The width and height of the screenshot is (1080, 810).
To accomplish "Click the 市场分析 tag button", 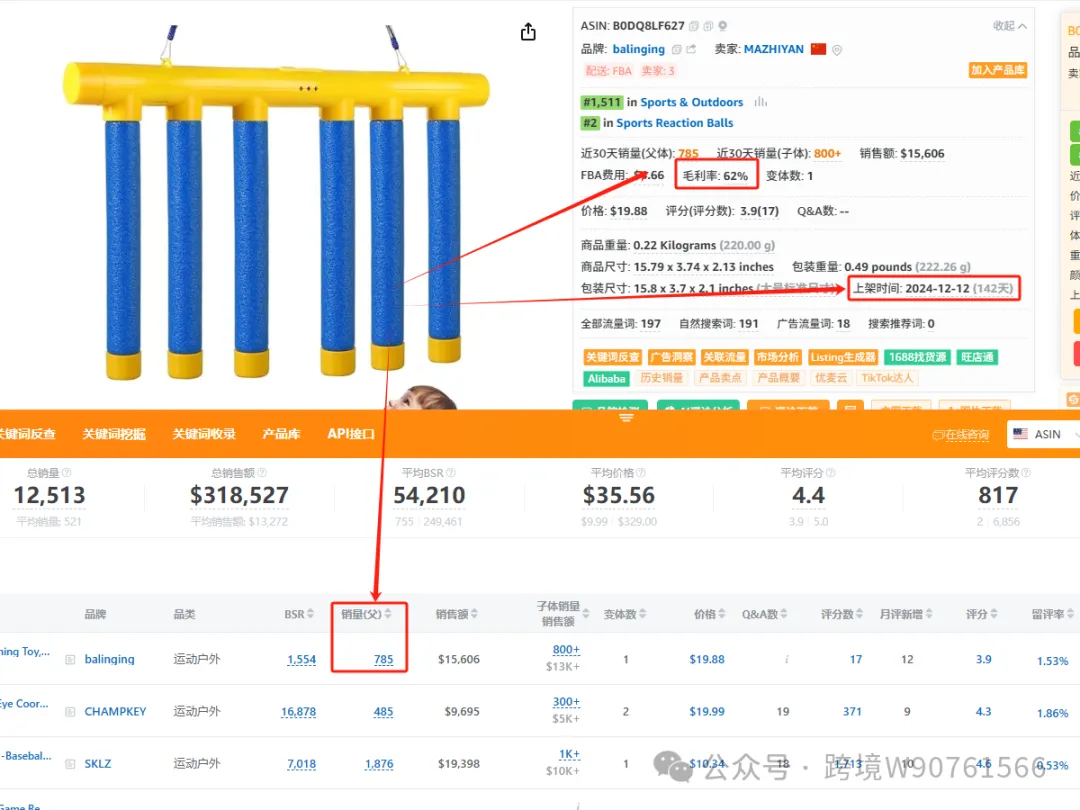I will 778,357.
